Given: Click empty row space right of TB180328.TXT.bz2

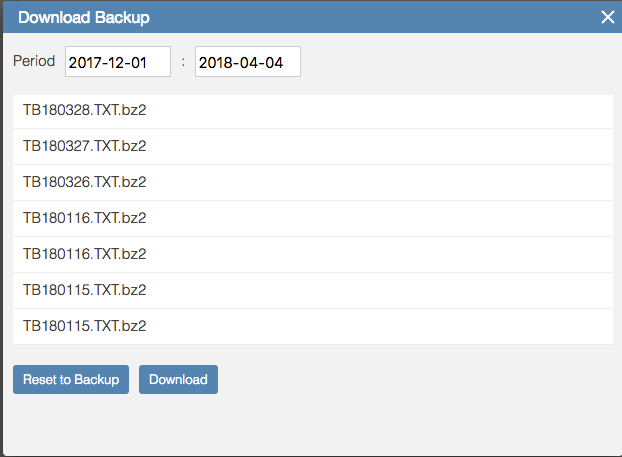Looking at the screenshot, I should 377,111.
